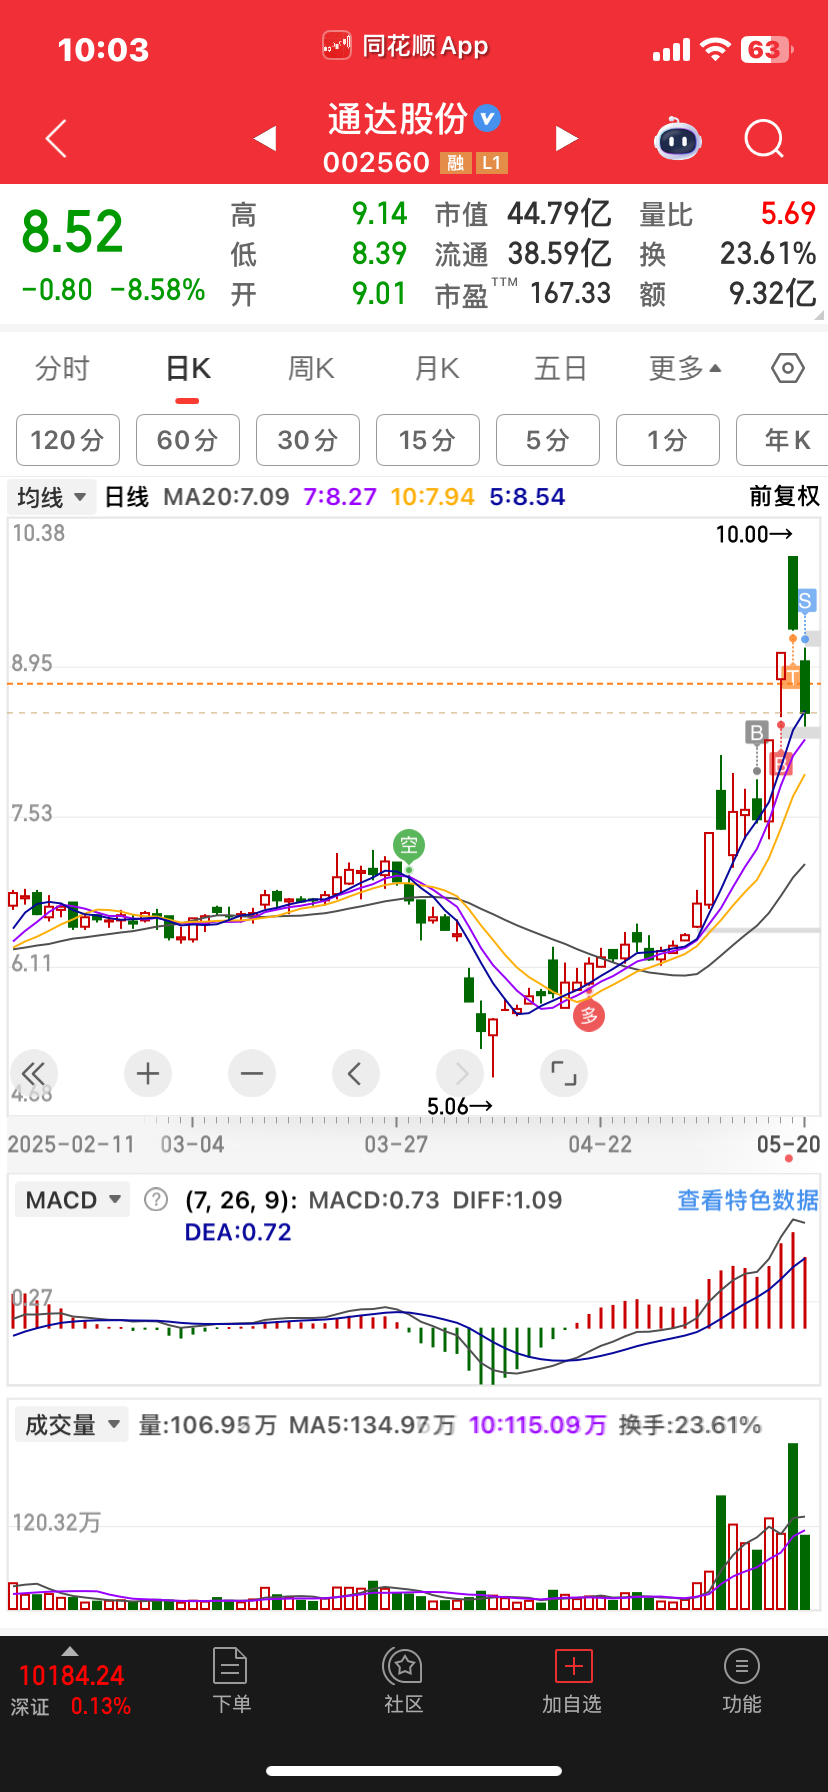
Task: Go back with the left chevron icon
Action: (57, 139)
